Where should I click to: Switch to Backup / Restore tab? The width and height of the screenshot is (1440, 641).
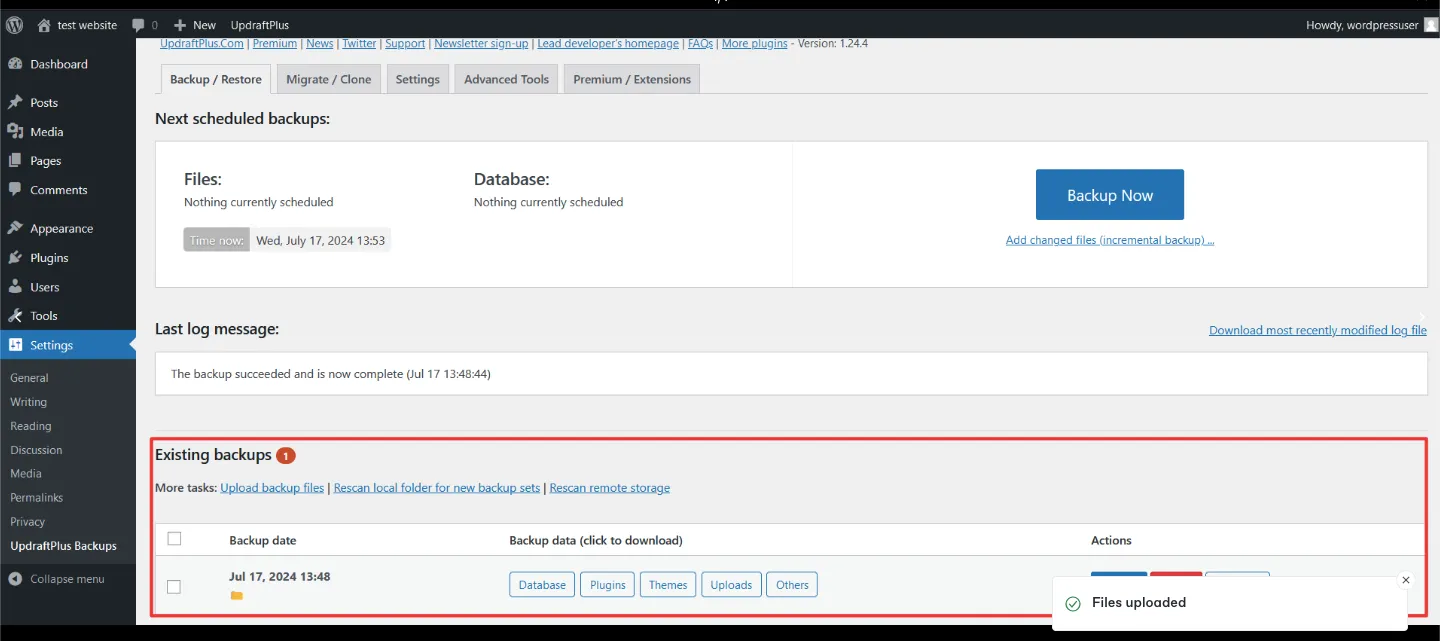click(216, 79)
